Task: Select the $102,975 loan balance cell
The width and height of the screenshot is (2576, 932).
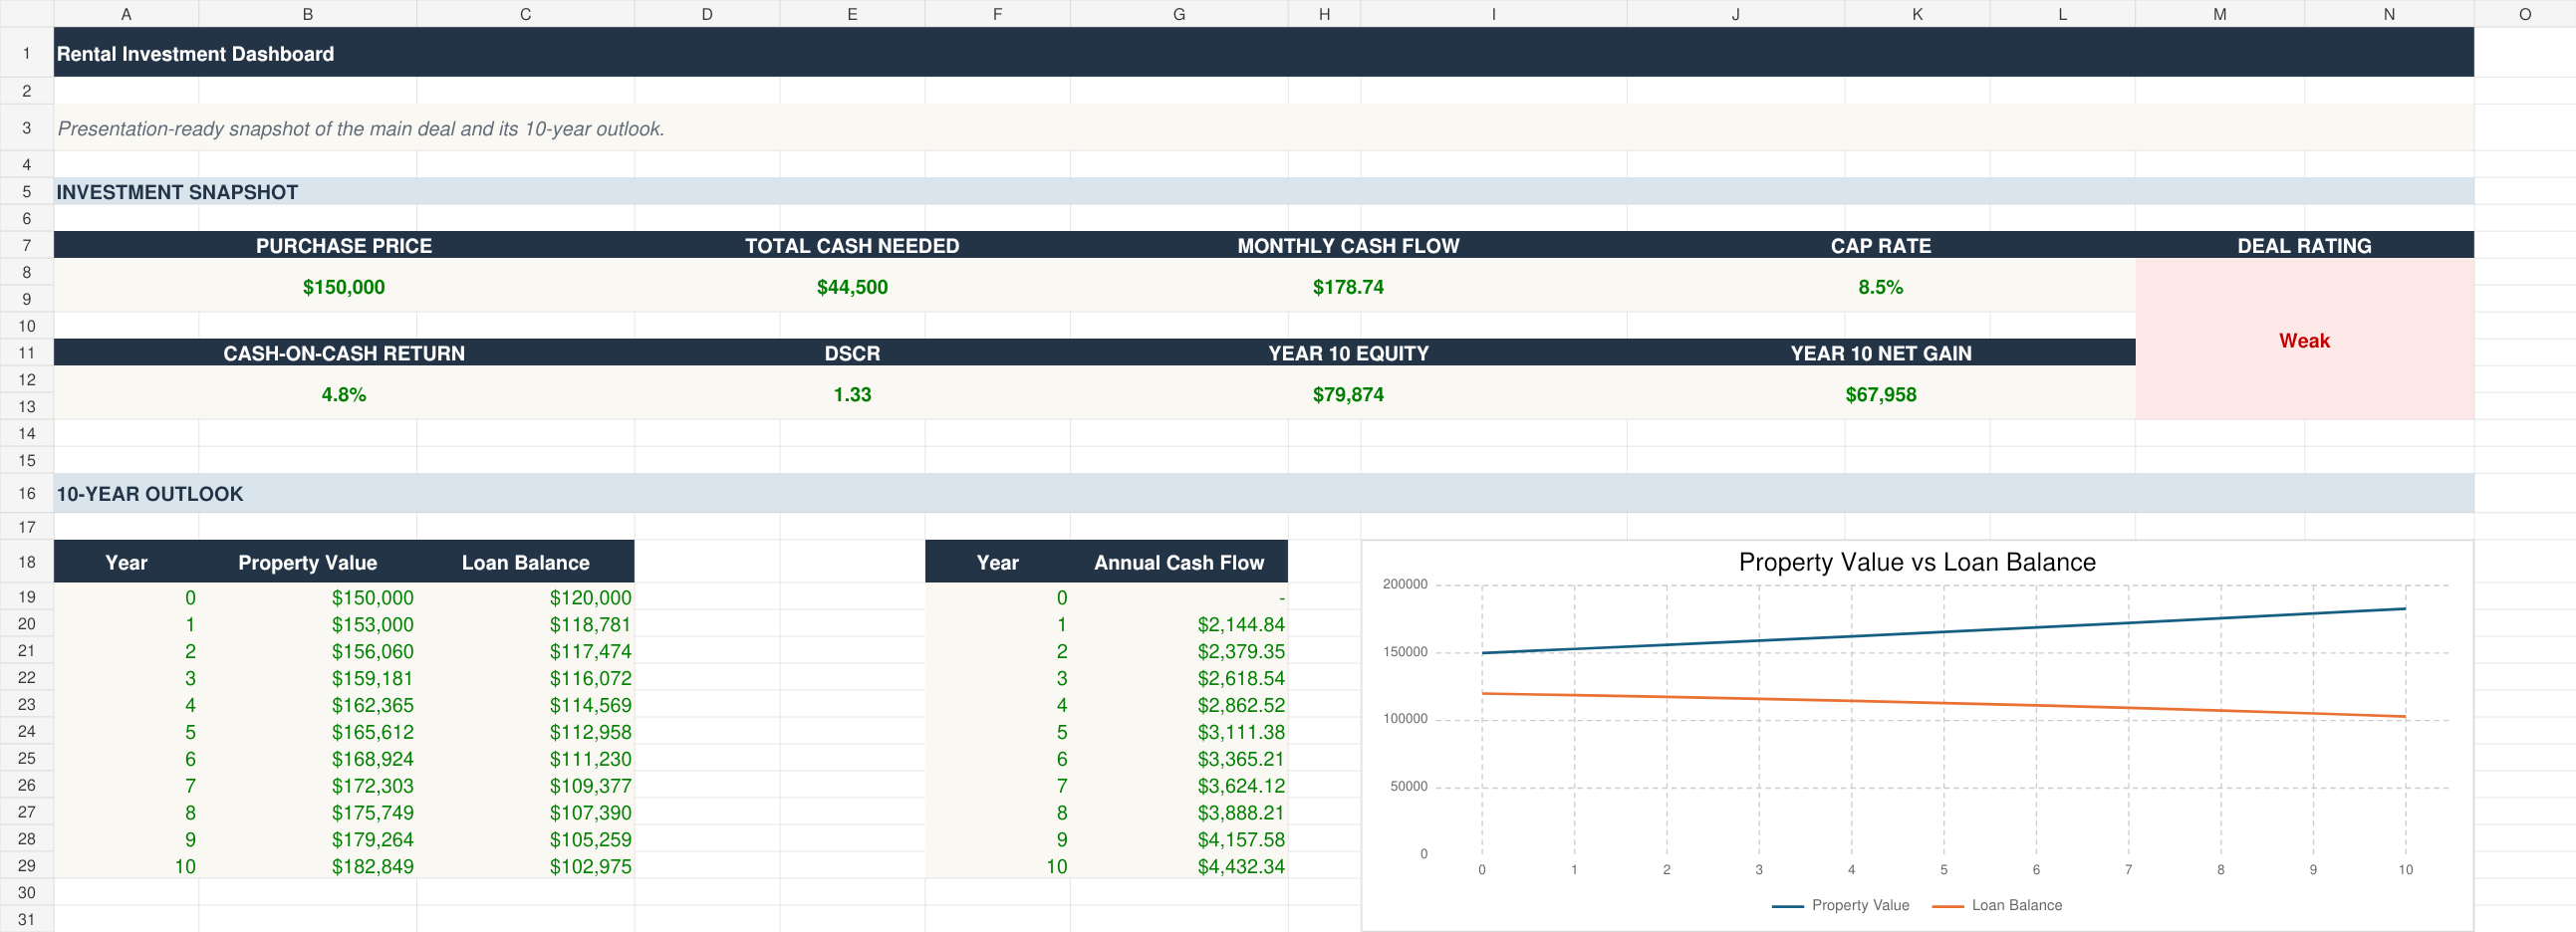Action: tap(525, 866)
